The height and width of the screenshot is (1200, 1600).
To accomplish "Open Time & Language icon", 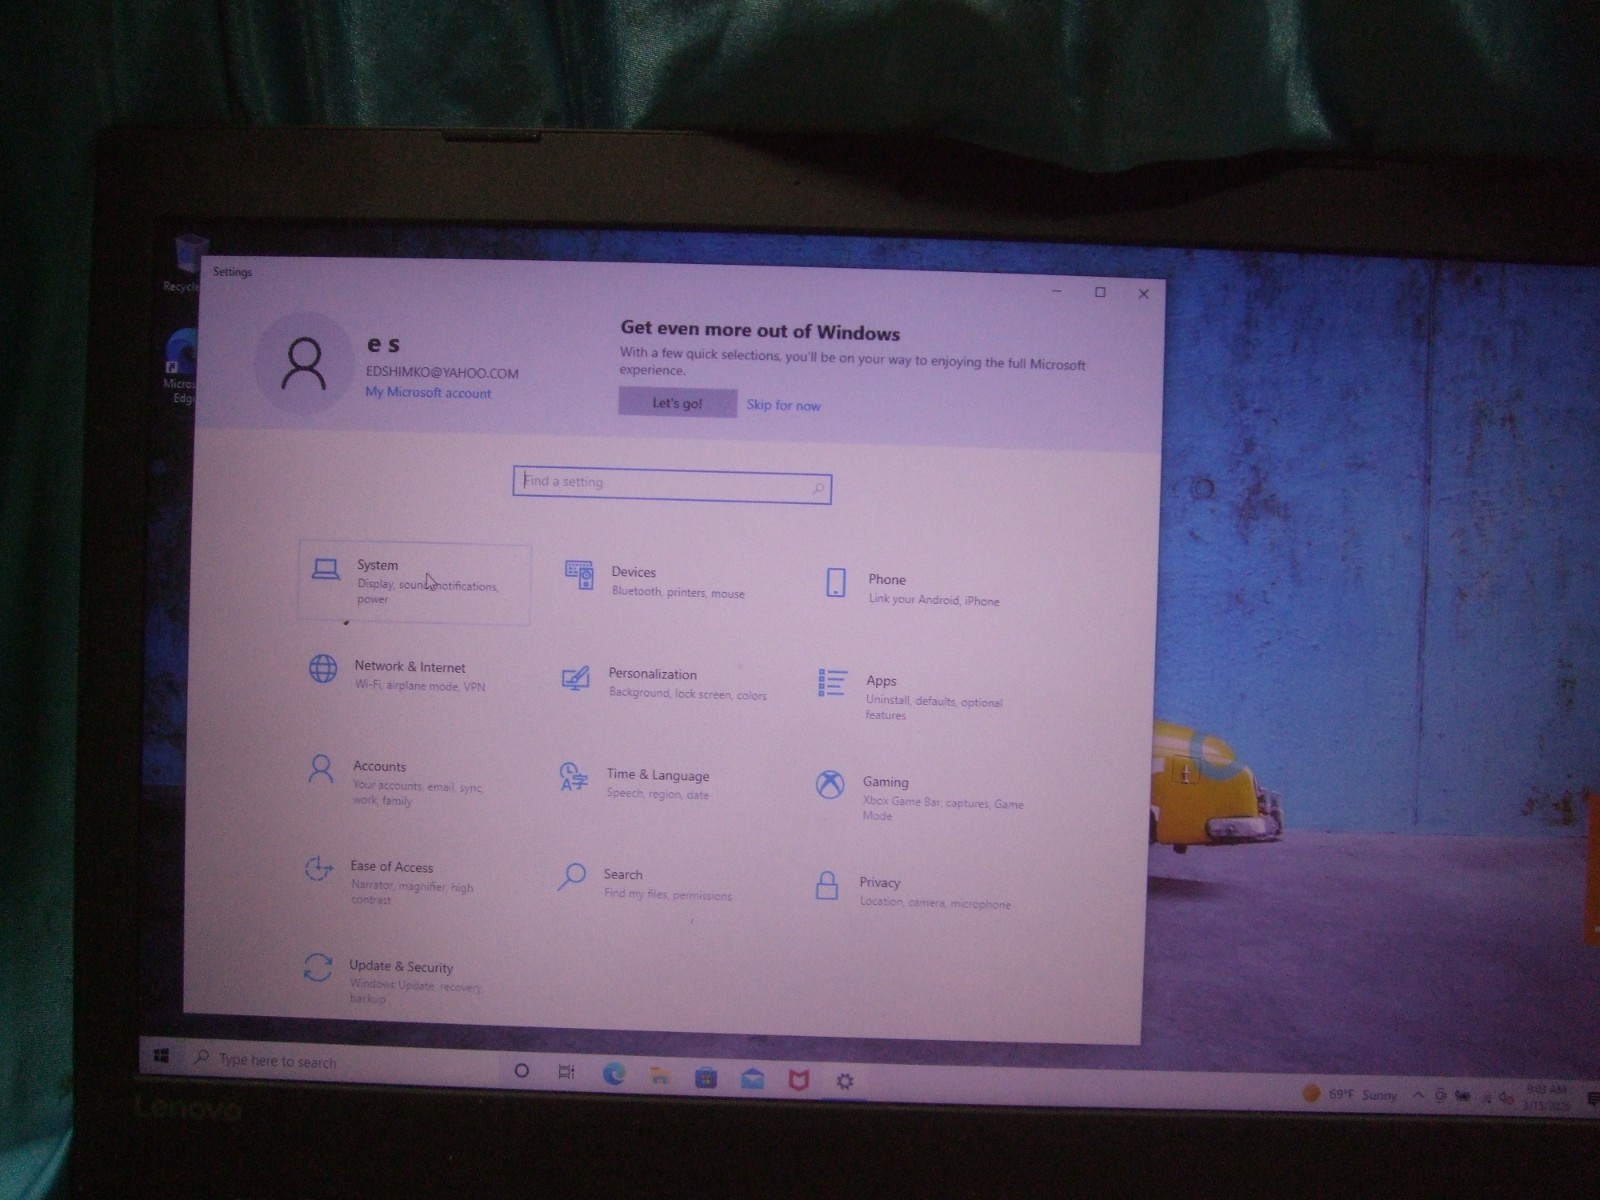I will 573,777.
